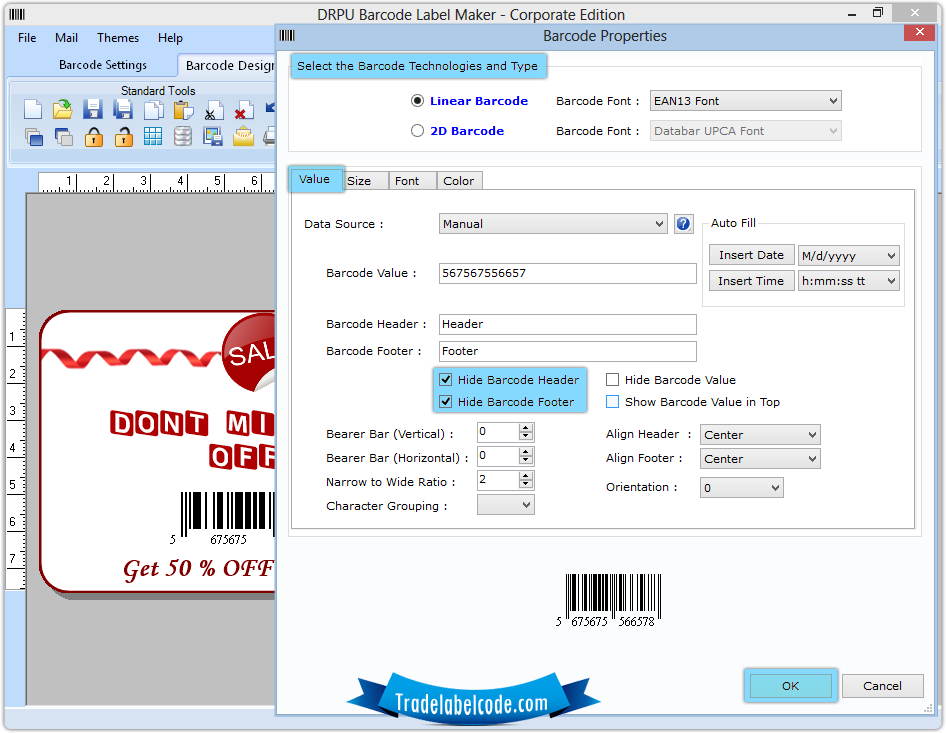This screenshot has height=733, width=946.
Task: Open the Databar UPCA Font dropdown
Action: point(745,131)
